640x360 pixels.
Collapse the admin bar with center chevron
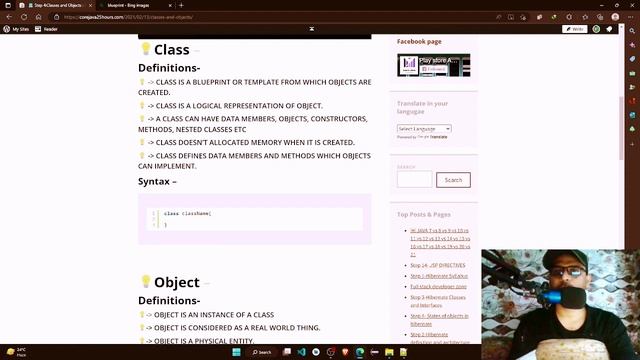(312, 29)
